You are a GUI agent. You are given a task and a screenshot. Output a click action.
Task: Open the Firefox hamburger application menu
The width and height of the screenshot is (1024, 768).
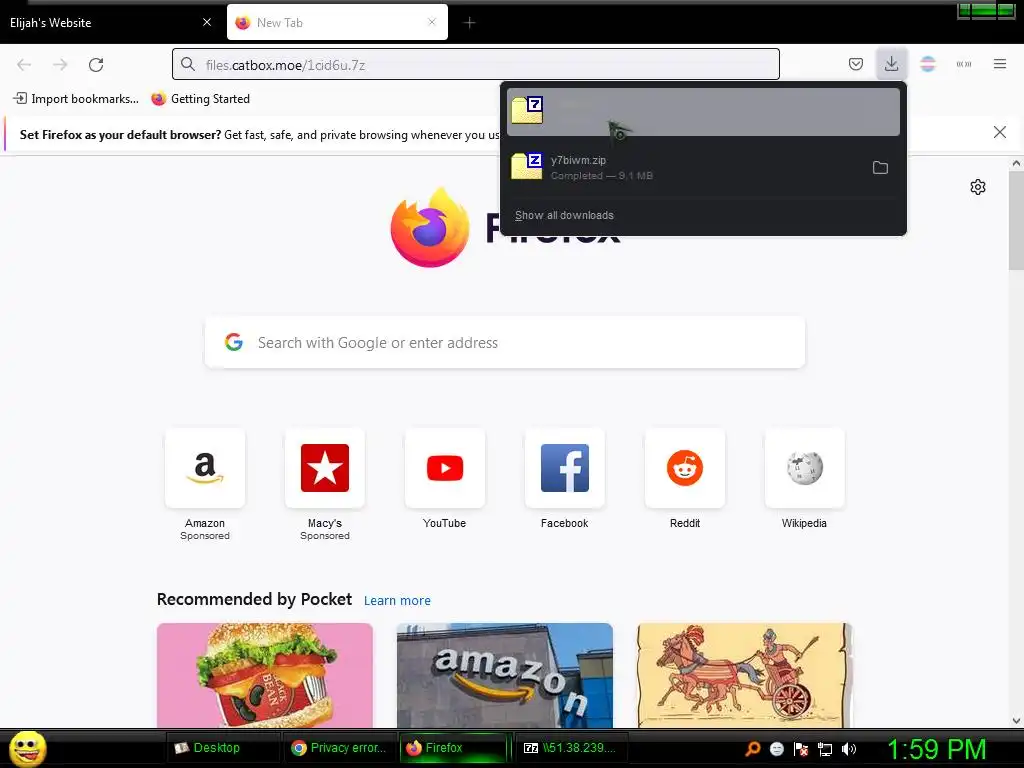[x=999, y=64]
